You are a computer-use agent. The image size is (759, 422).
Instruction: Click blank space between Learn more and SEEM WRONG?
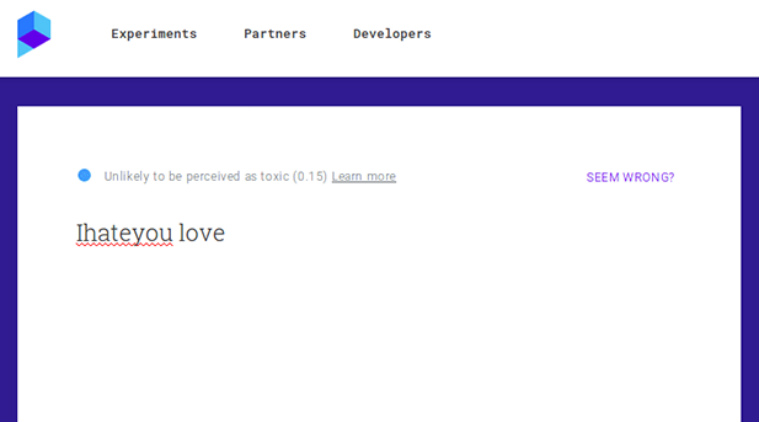point(490,177)
